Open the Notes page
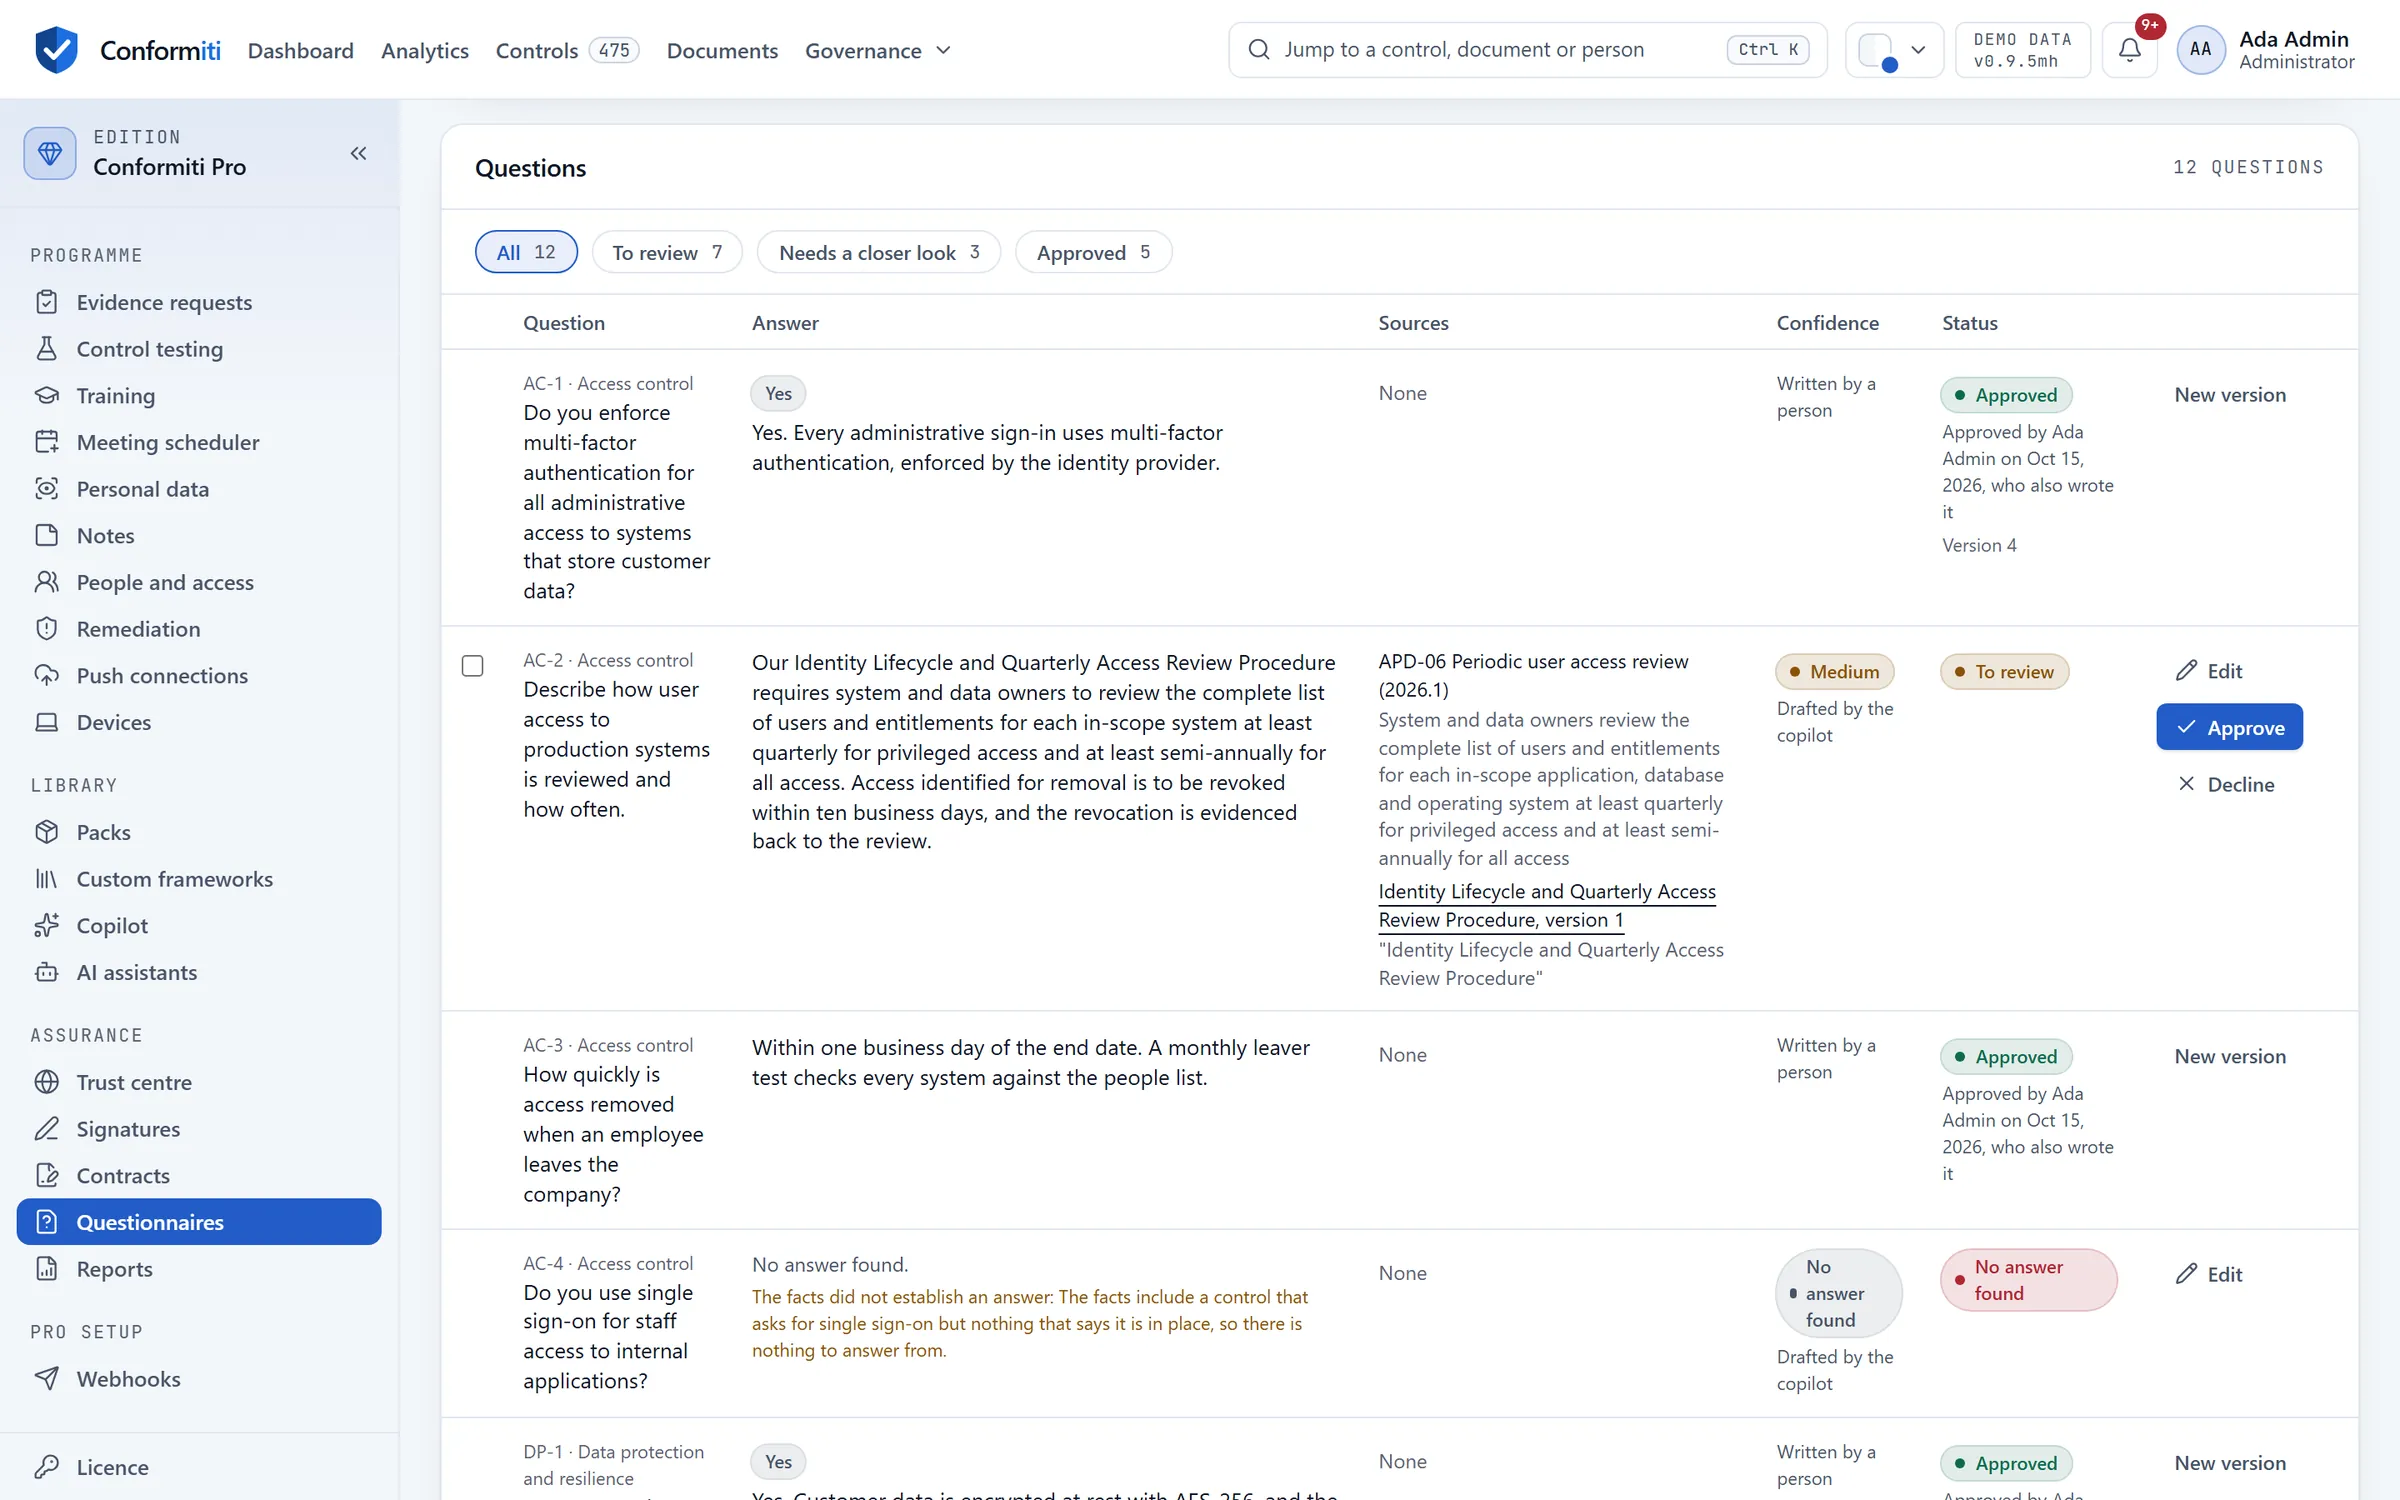Screen dimensions: 2400x1500 pyautogui.click(x=199, y=535)
